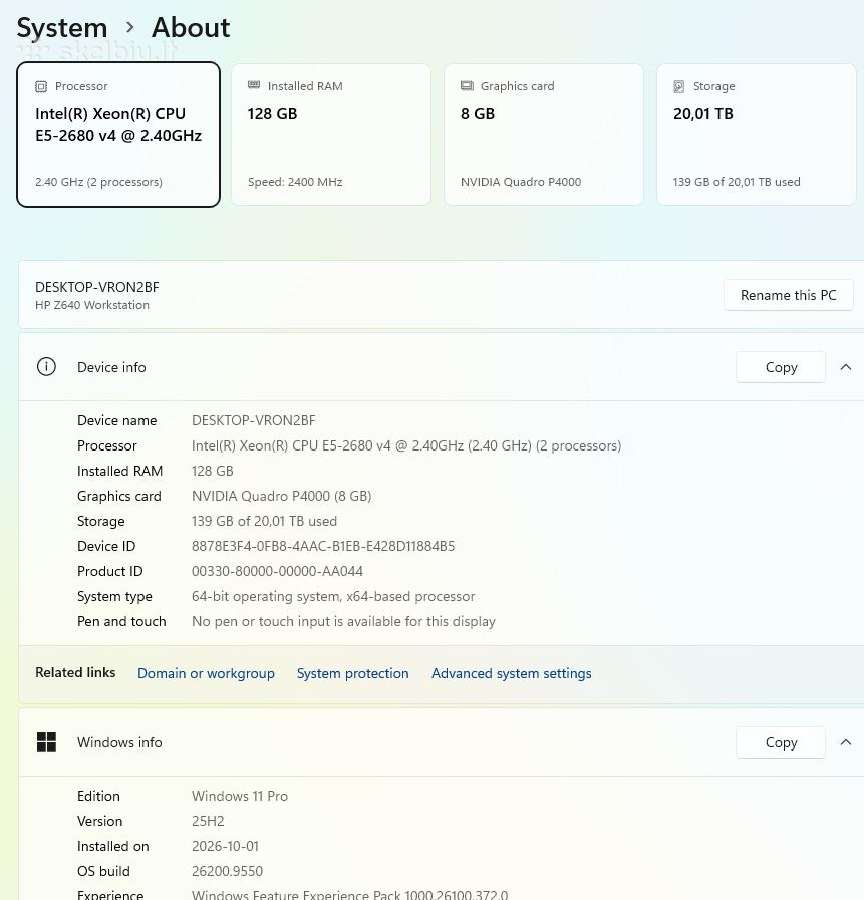The width and height of the screenshot is (864, 900).
Task: Select the Processor summary card
Action: (118, 134)
